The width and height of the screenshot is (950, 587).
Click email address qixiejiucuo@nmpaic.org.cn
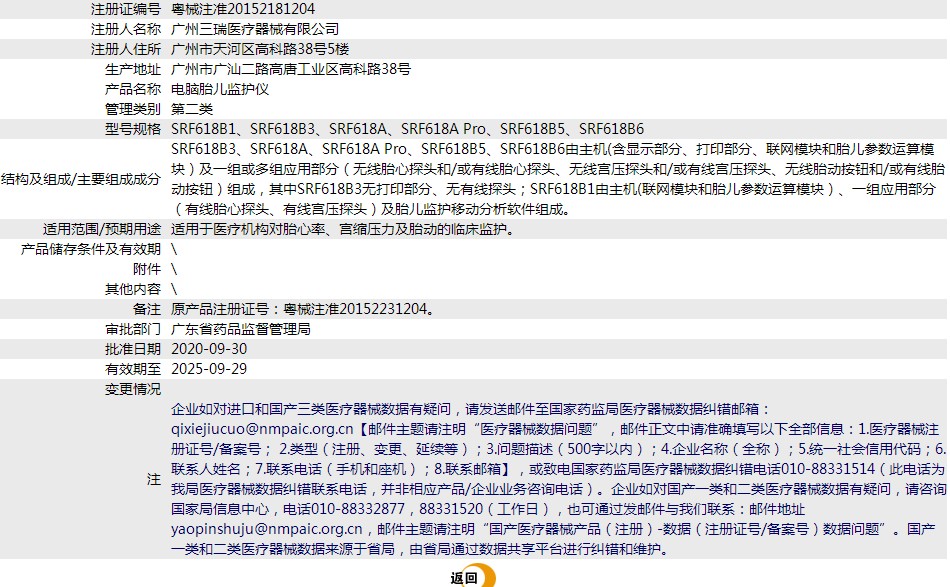(x=262, y=429)
